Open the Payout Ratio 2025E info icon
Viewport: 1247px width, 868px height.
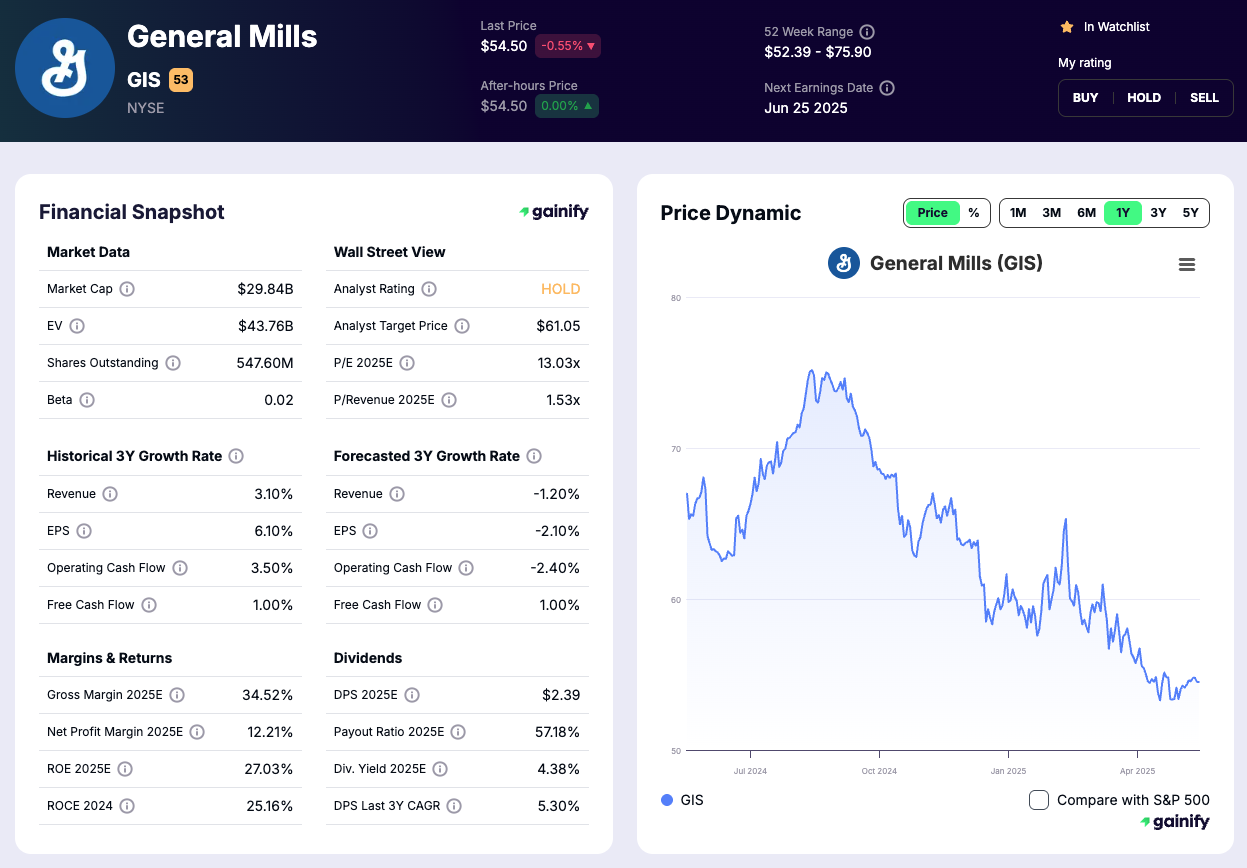pyautogui.click(x=458, y=732)
